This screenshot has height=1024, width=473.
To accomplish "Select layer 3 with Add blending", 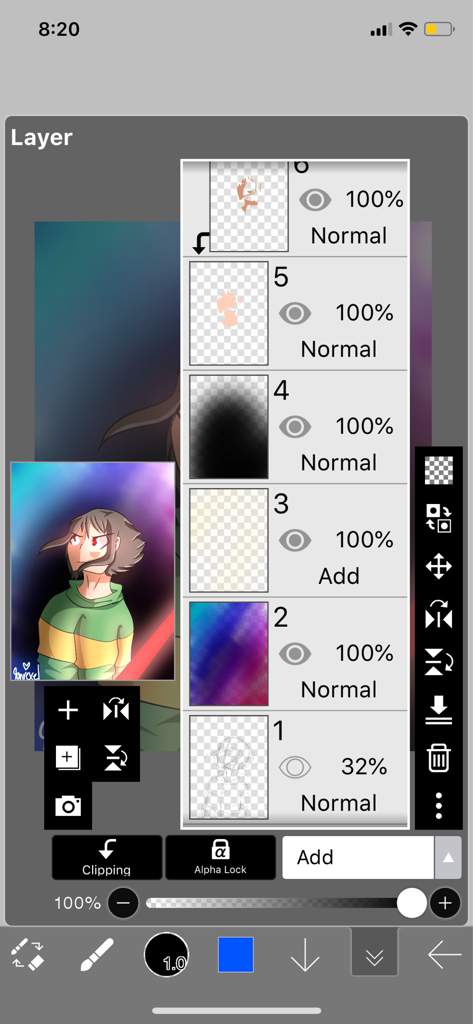I will pos(295,541).
